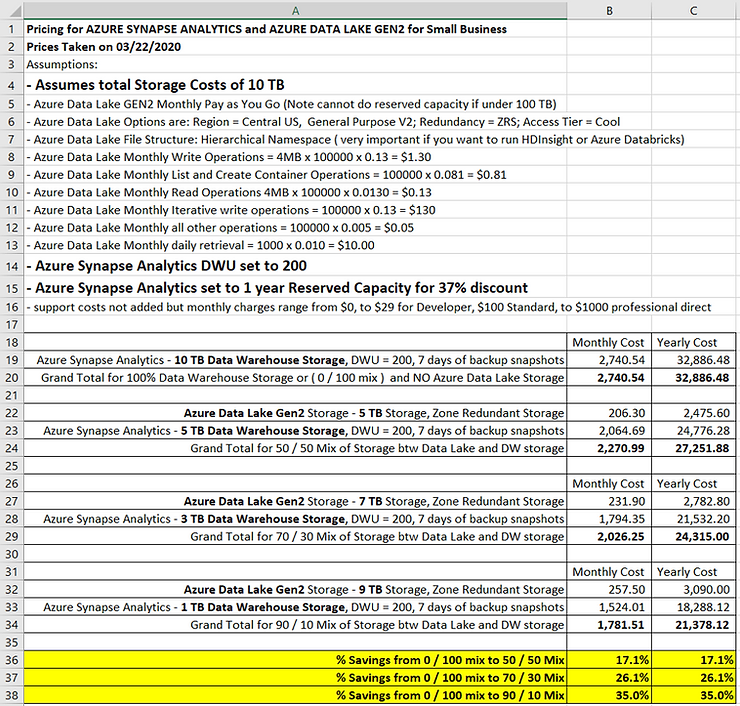Click the 9 TB Data Lake Gen2 Storage label

(x=295, y=589)
